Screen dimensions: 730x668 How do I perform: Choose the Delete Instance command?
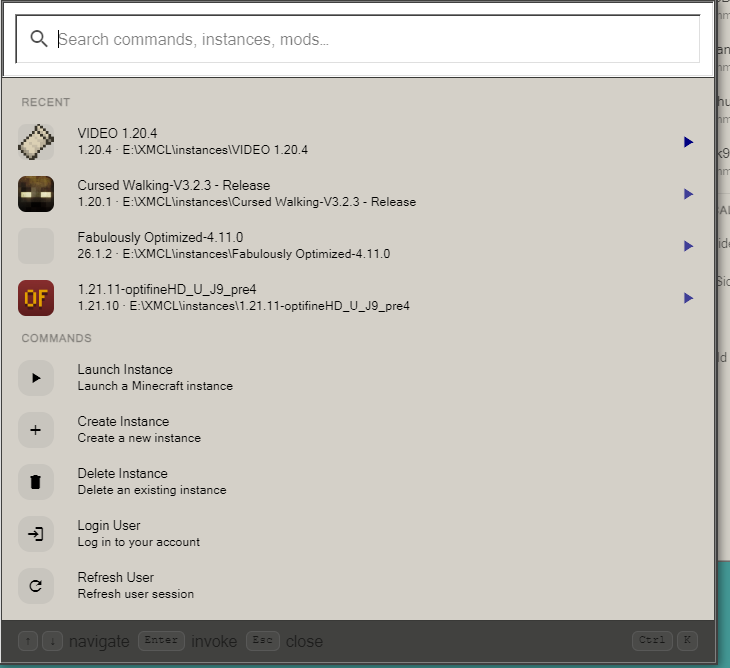(x=358, y=482)
